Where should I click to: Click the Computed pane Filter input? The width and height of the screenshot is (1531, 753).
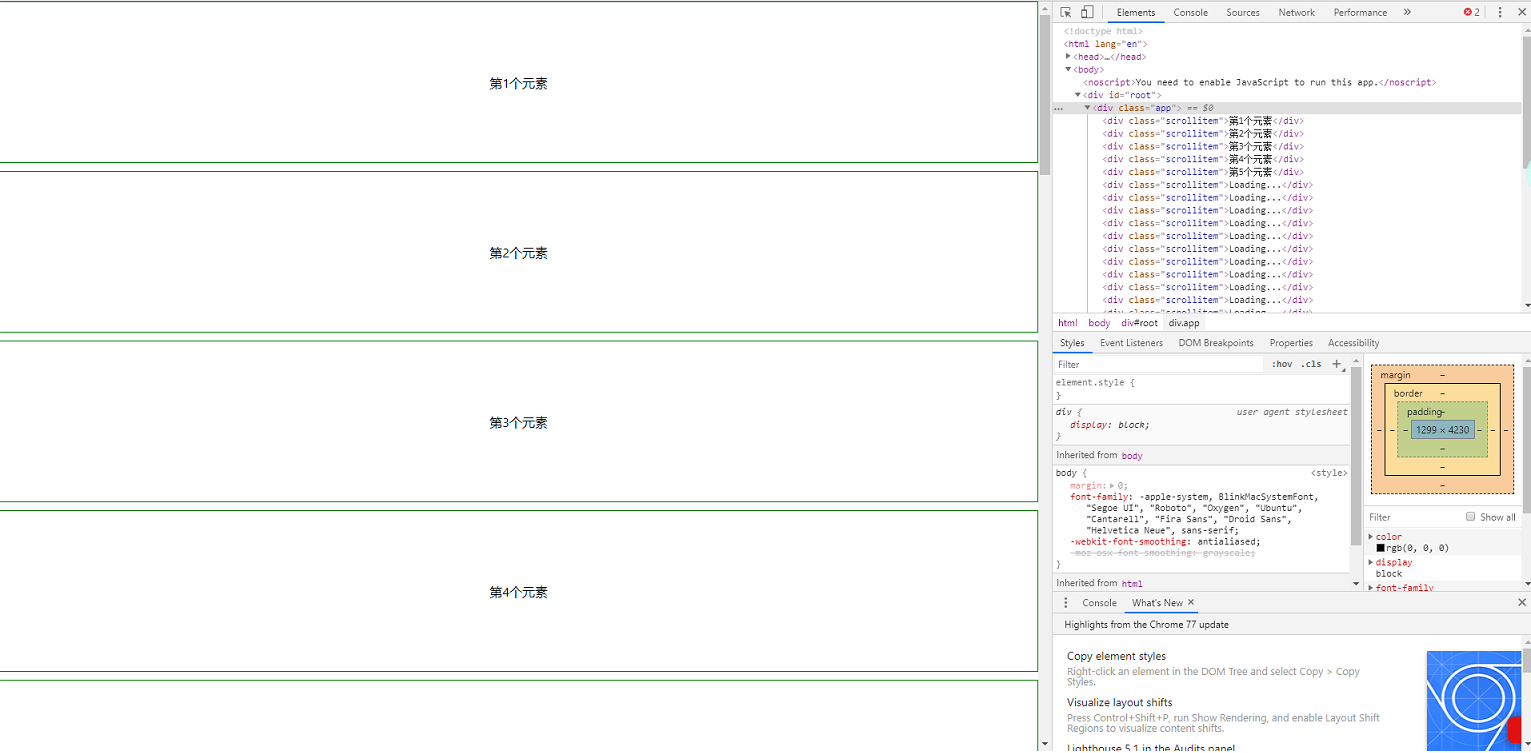(1413, 517)
